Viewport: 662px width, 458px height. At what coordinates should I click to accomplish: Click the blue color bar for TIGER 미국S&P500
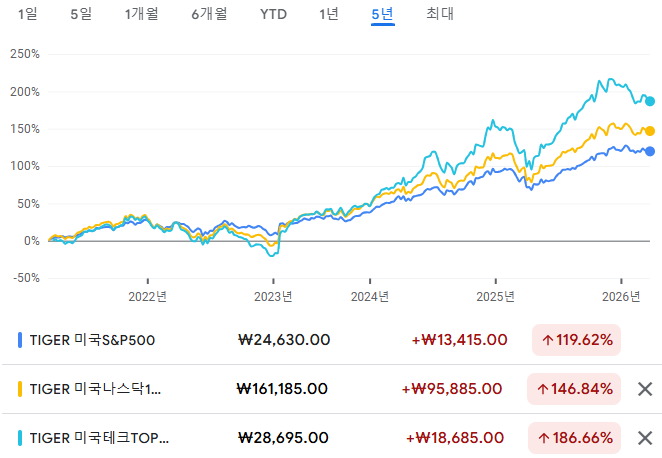20,340
